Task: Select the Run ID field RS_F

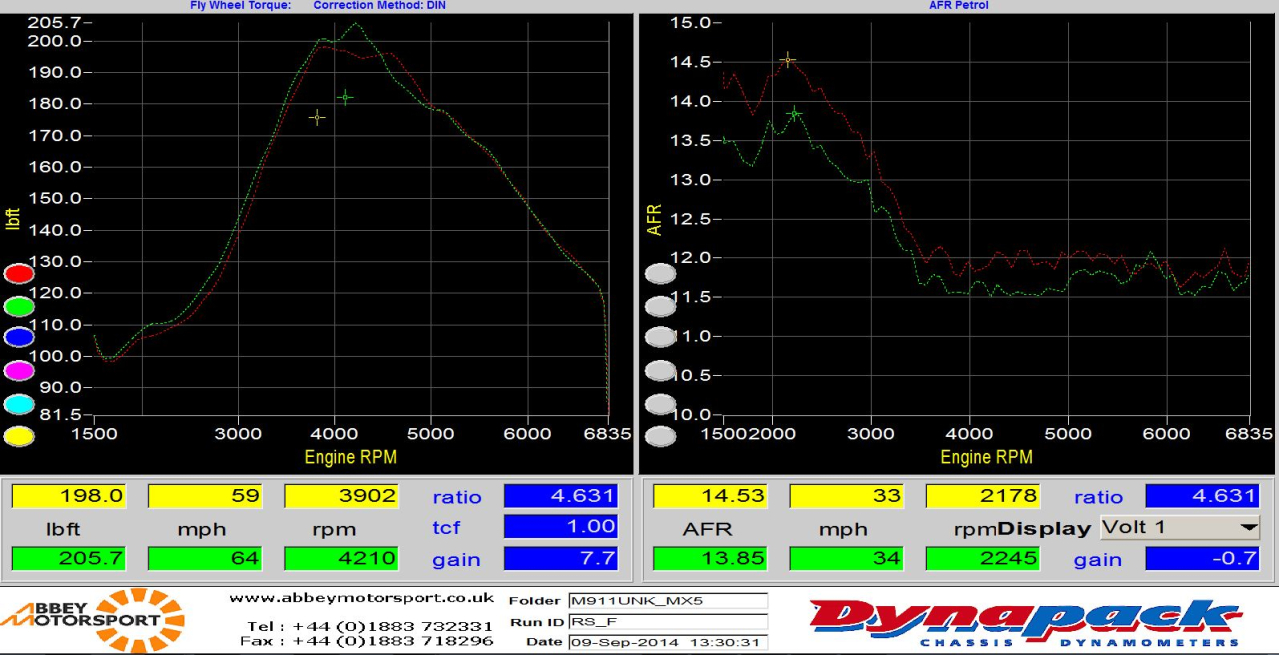Action: coord(667,621)
